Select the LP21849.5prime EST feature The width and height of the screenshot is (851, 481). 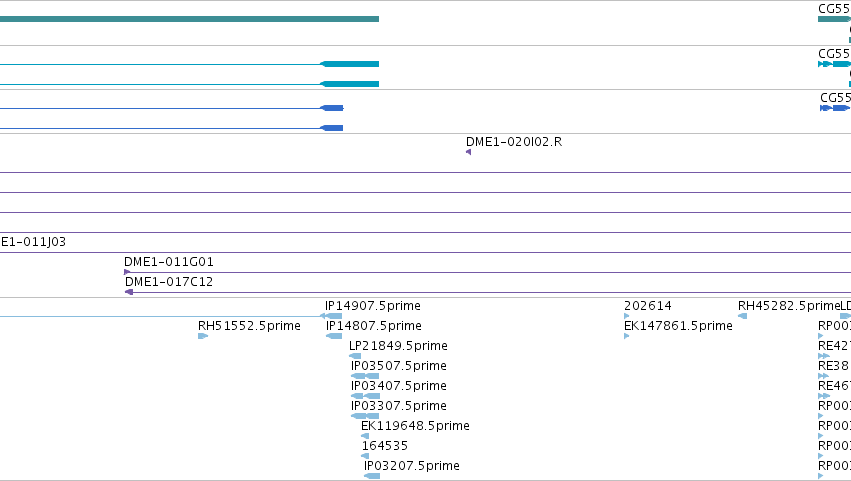point(355,356)
